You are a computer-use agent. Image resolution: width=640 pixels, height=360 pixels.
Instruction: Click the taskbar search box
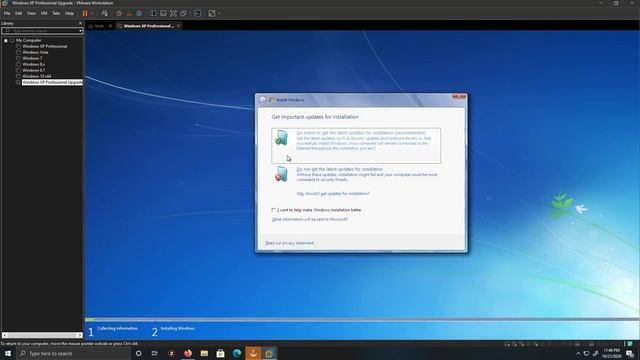pyautogui.click(x=73, y=353)
